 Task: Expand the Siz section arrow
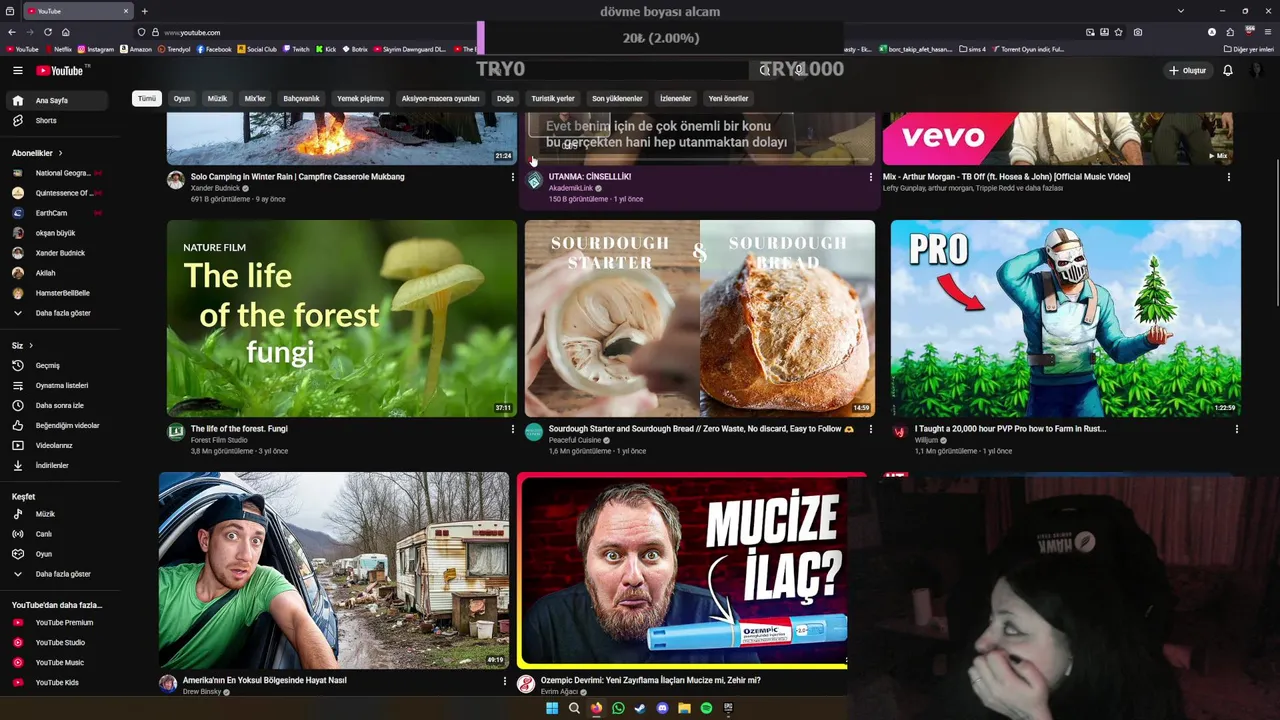(x=31, y=346)
